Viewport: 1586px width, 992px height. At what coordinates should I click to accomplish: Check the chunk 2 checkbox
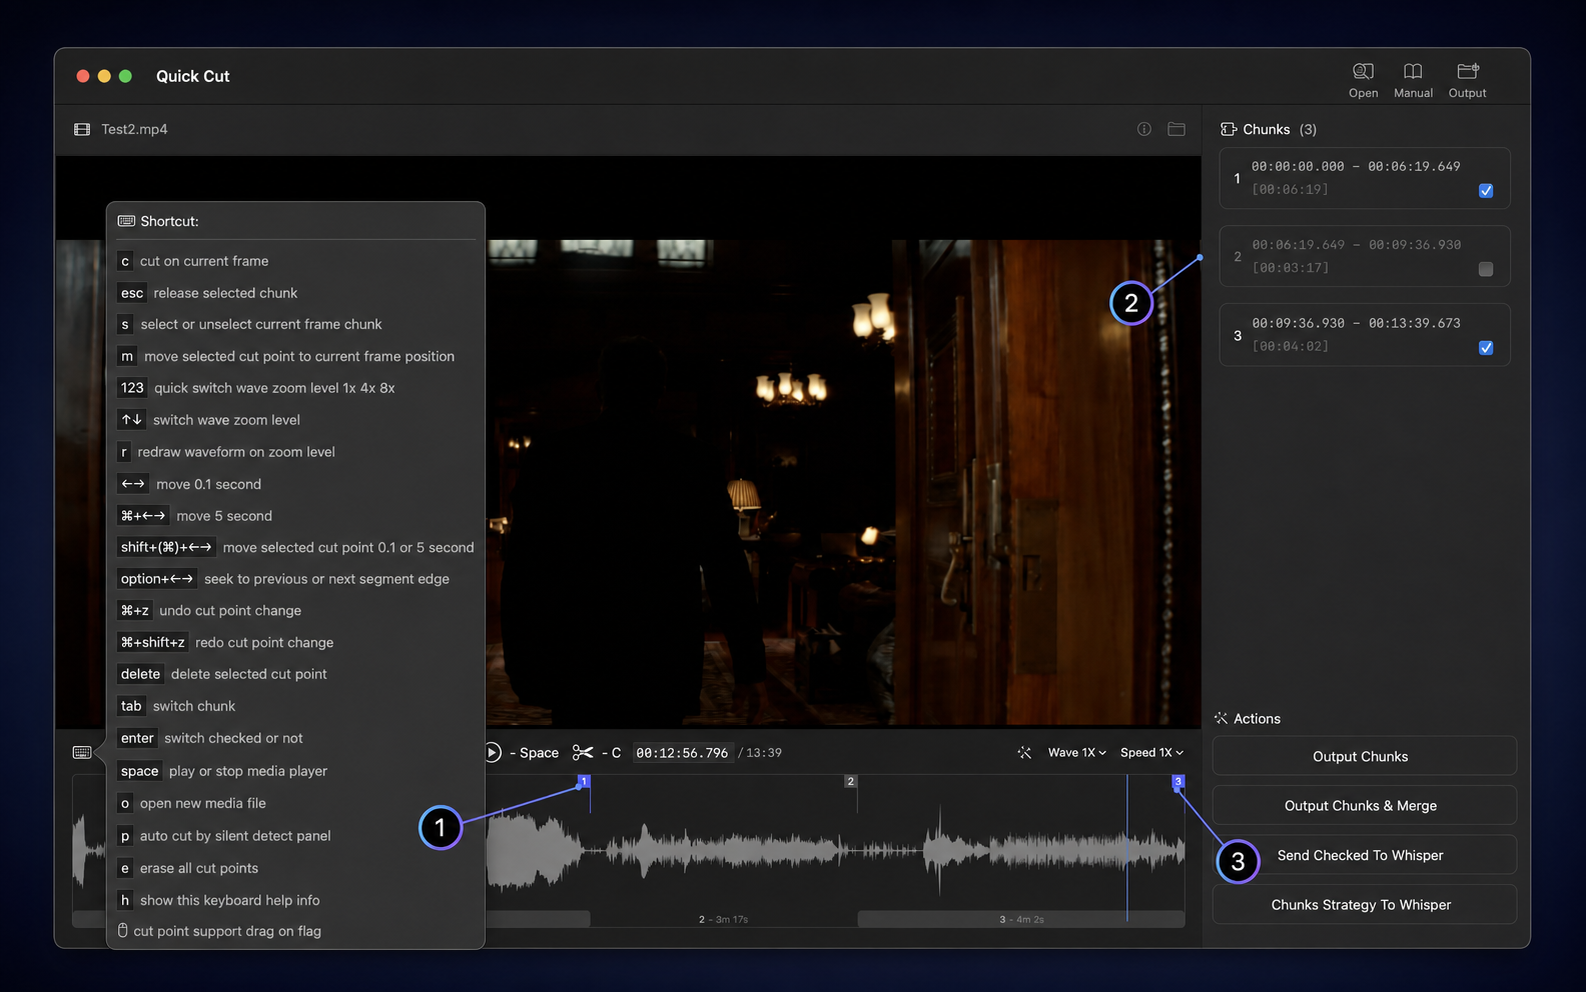(1486, 269)
